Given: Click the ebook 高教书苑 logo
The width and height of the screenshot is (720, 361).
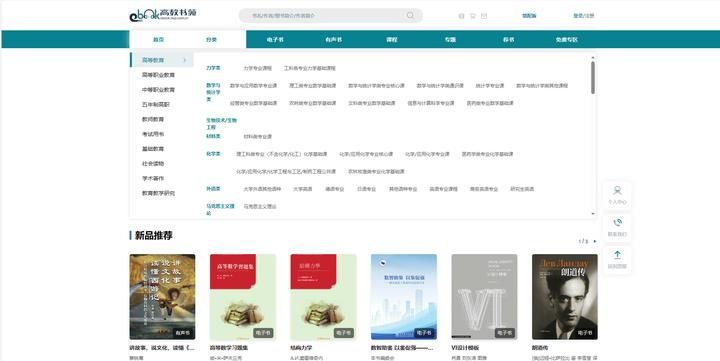Looking at the screenshot, I should (x=163, y=15).
